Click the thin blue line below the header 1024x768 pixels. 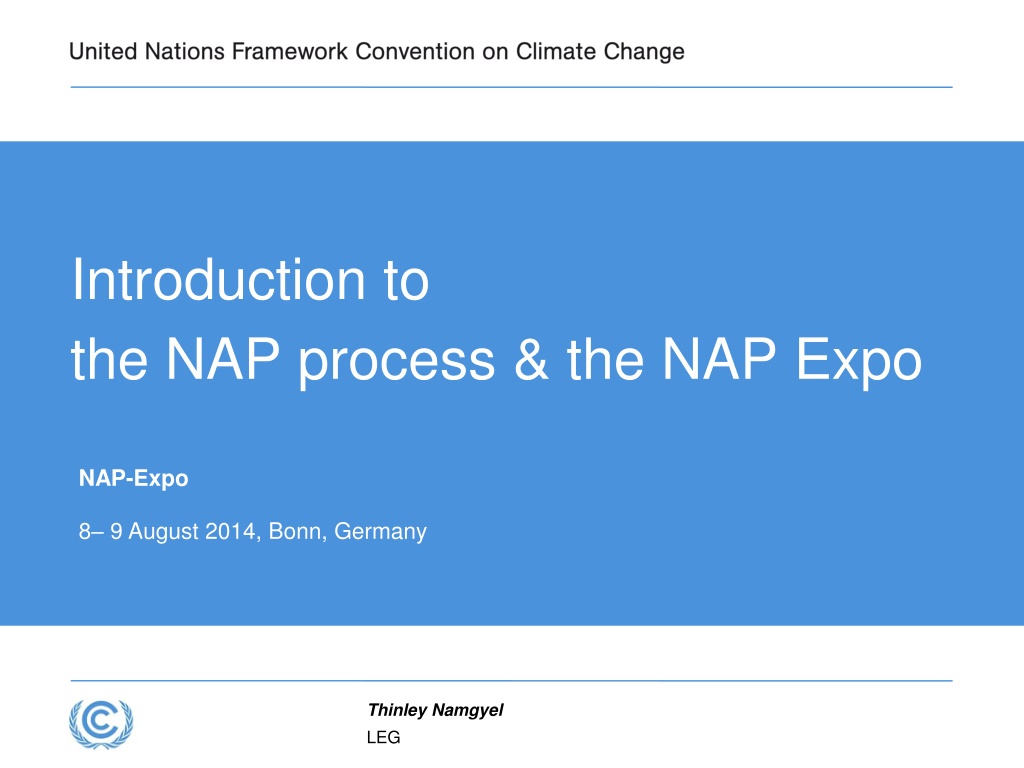click(x=511, y=87)
